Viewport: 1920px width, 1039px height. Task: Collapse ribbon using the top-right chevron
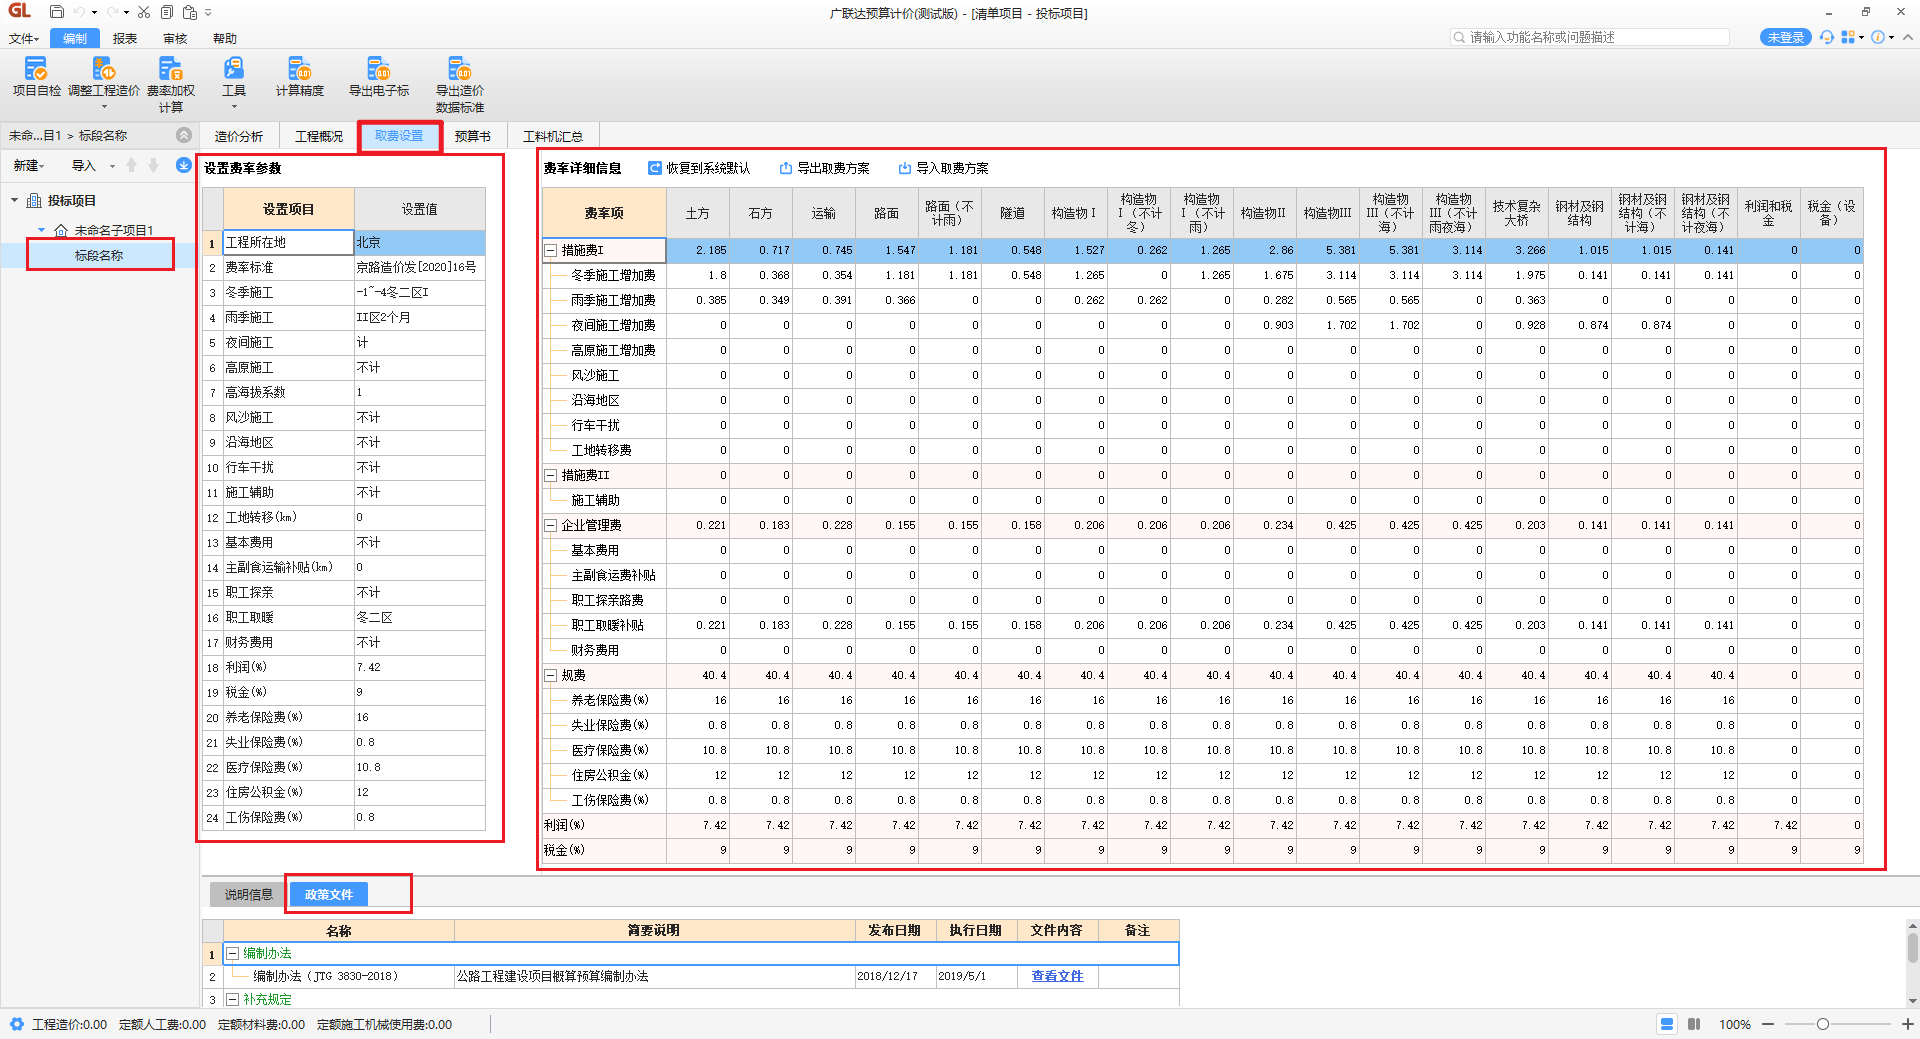(1907, 37)
